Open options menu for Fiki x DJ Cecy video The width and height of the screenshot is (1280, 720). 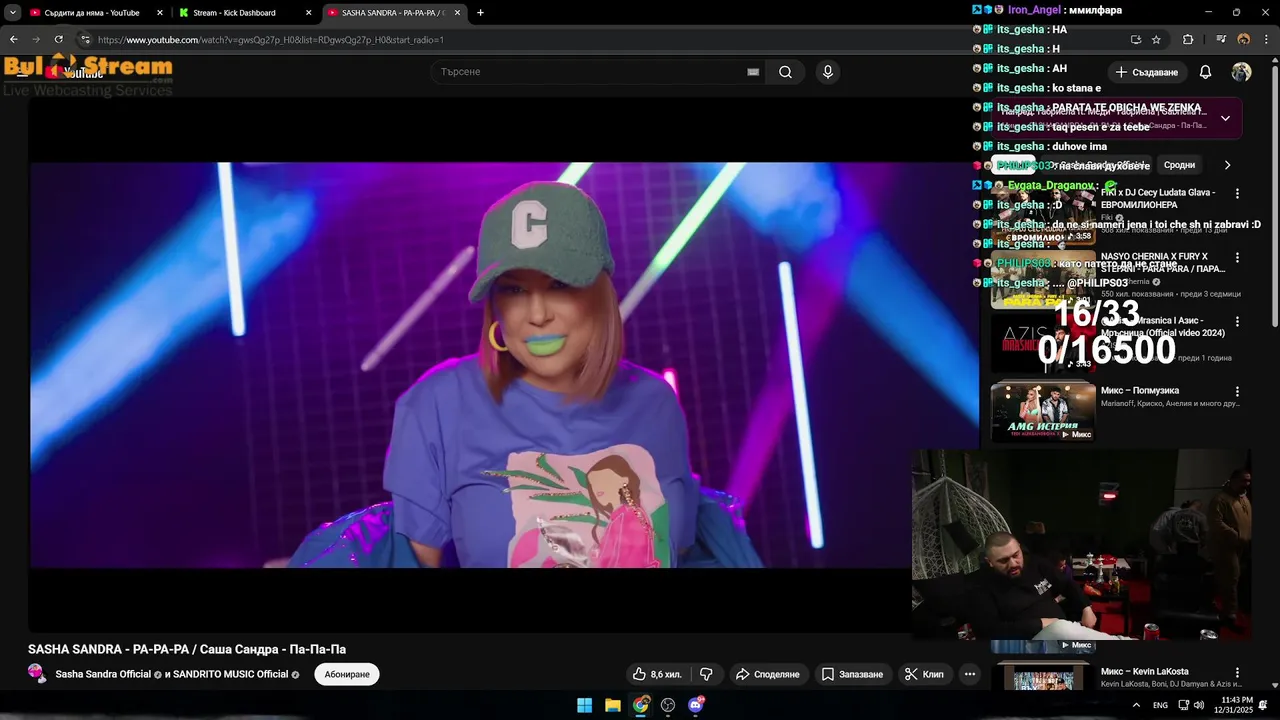point(1237,193)
